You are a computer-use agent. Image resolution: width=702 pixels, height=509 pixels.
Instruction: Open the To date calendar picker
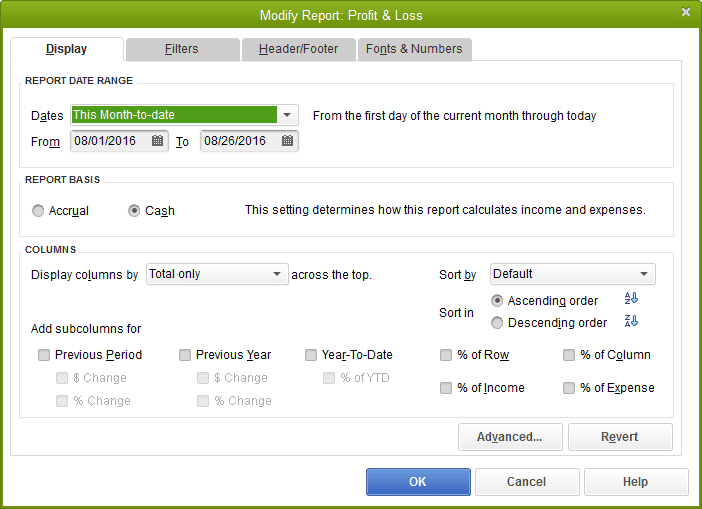(287, 141)
